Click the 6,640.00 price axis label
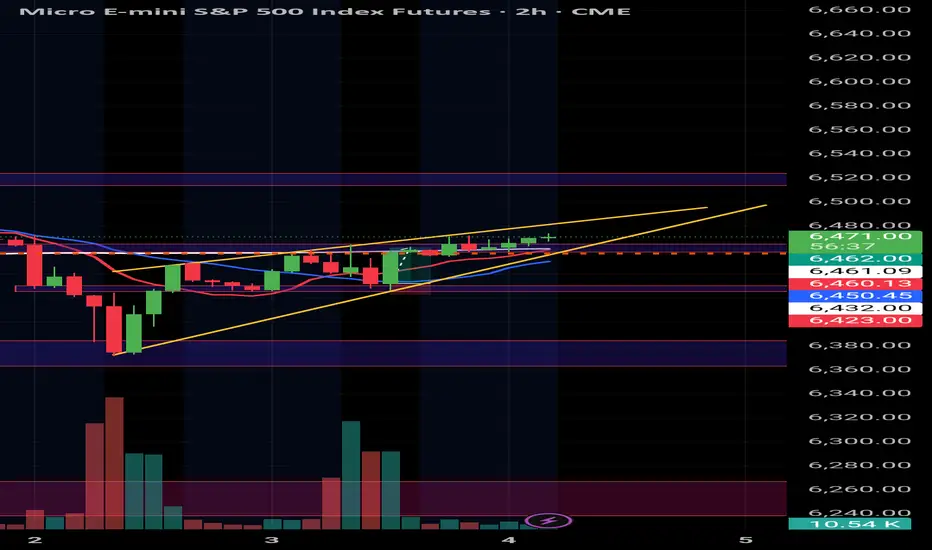Image resolution: width=932 pixels, height=550 pixels. point(859,33)
